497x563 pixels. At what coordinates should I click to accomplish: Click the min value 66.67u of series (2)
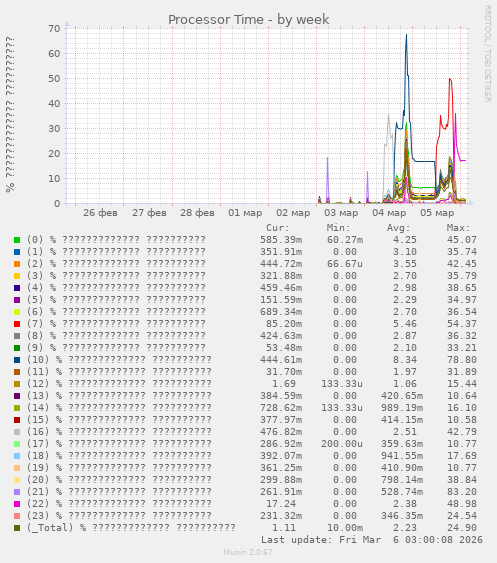[x=345, y=264]
